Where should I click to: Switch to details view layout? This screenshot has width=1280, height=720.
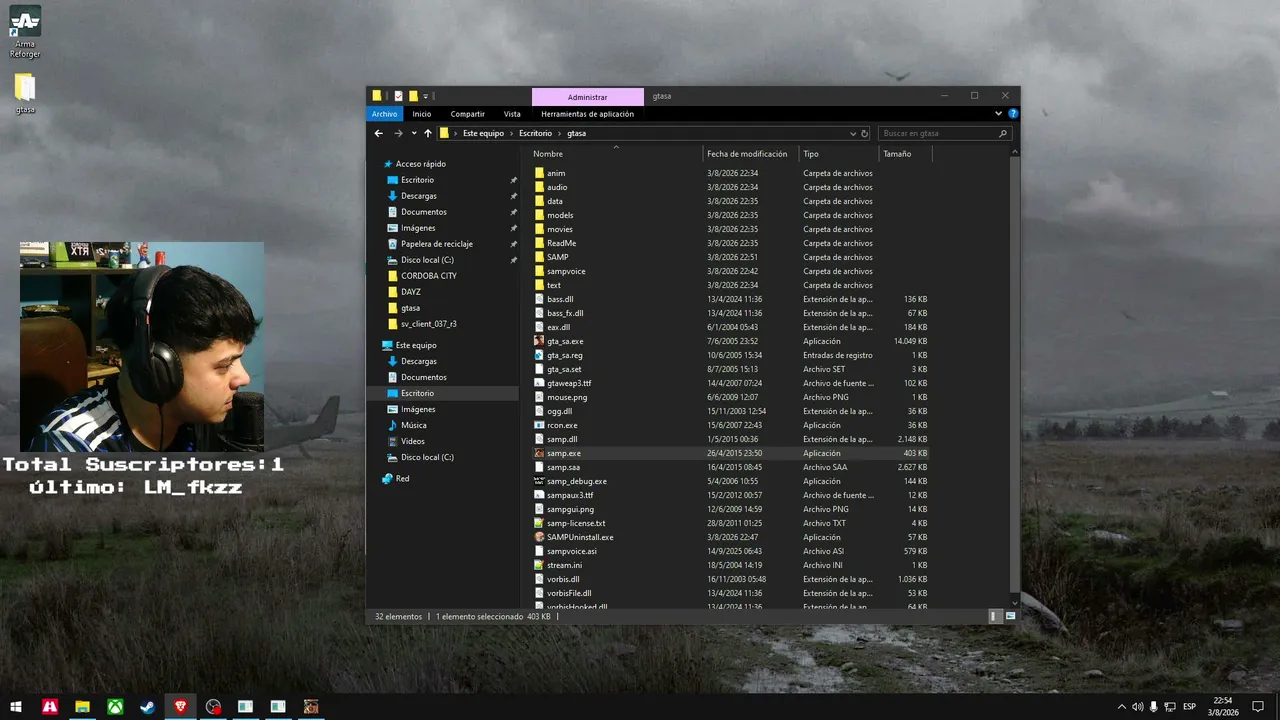click(x=995, y=616)
